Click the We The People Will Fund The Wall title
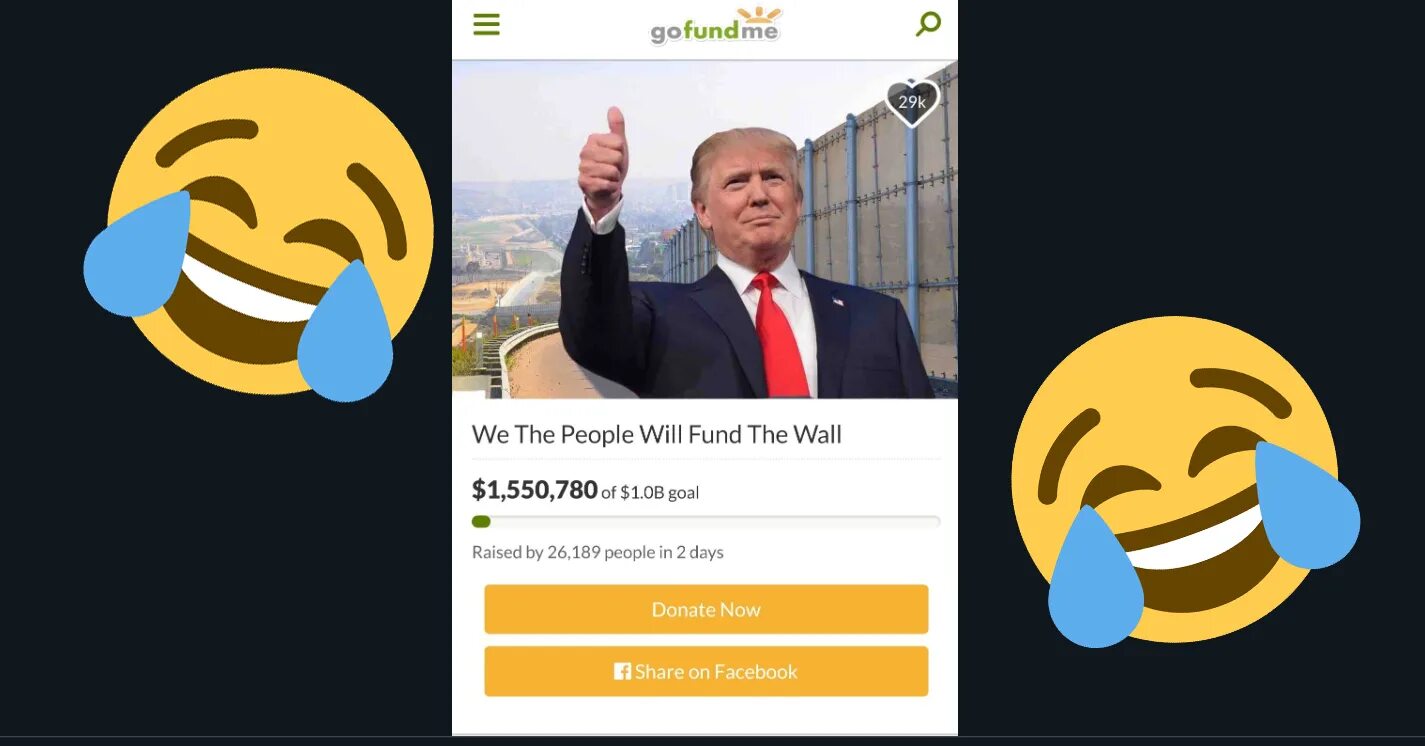This screenshot has height=746, width=1425. (657, 434)
